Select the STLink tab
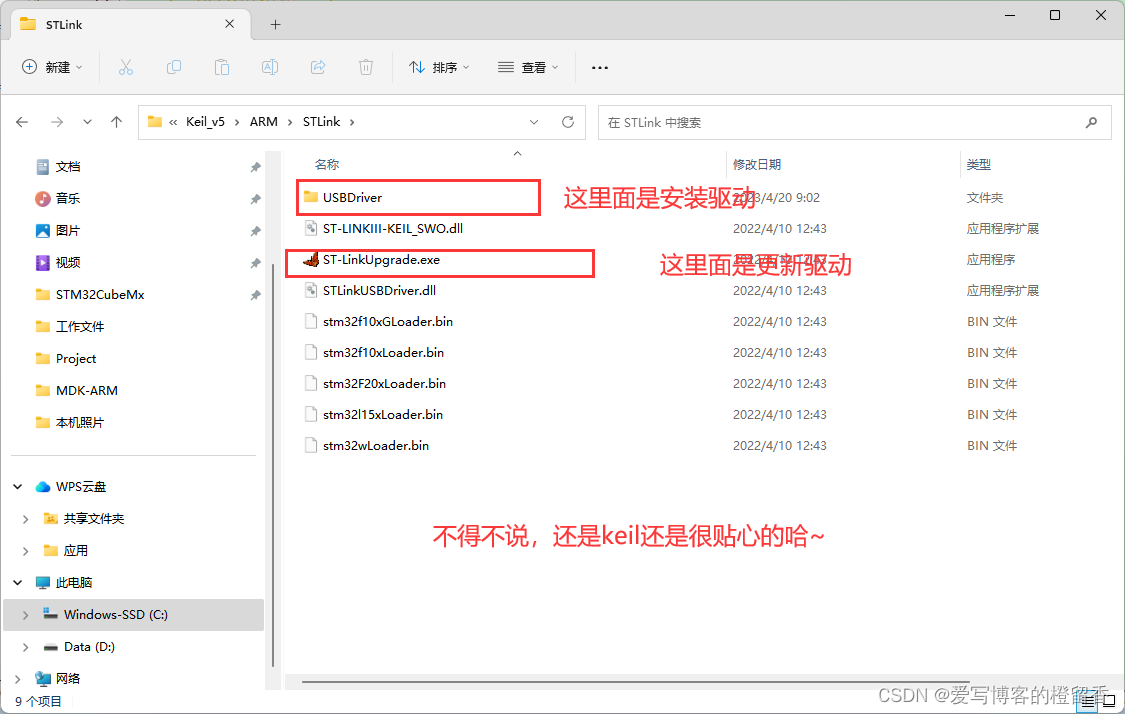The width and height of the screenshot is (1125, 714). (129, 24)
